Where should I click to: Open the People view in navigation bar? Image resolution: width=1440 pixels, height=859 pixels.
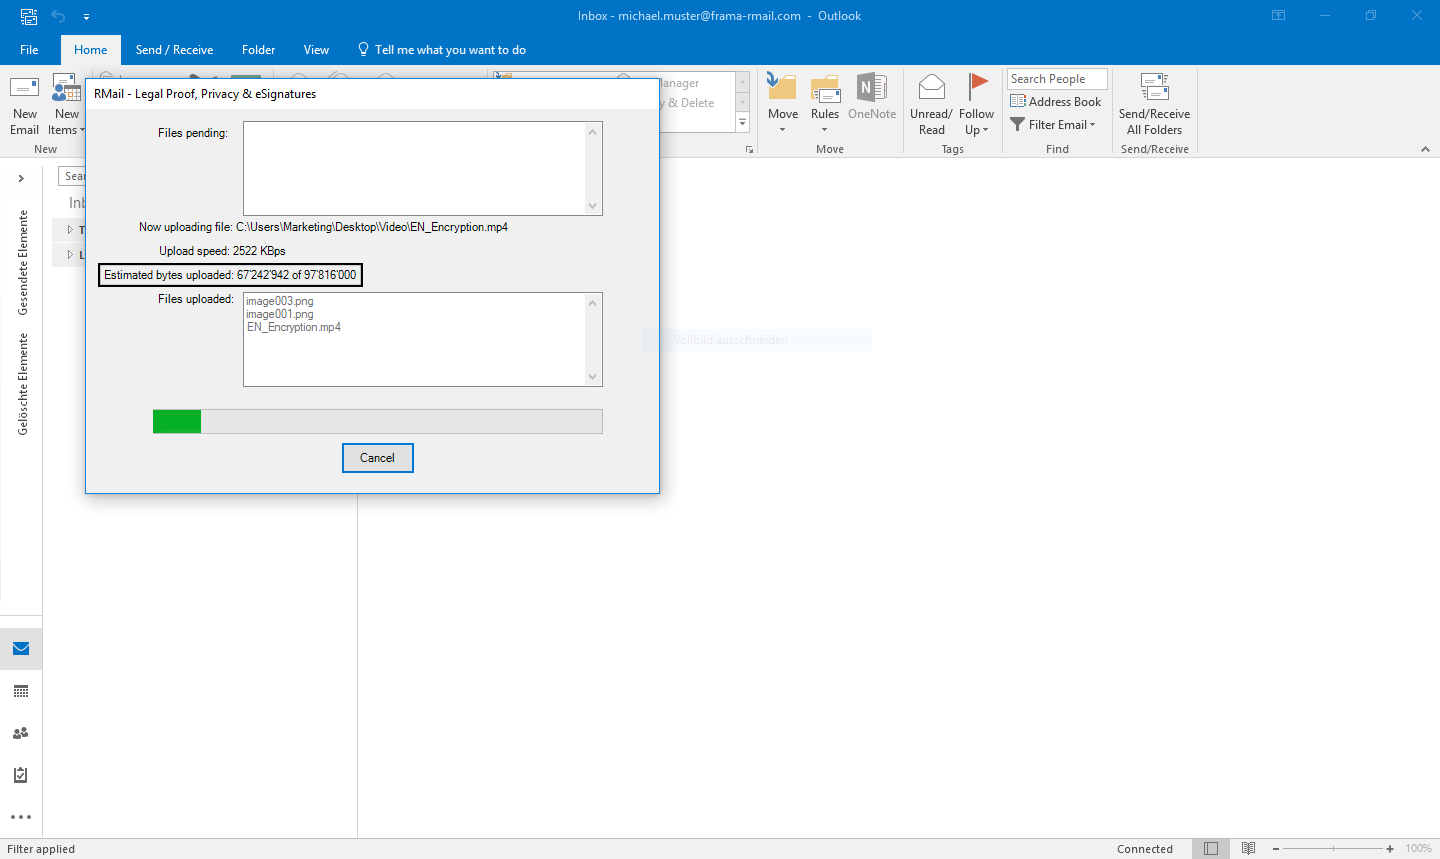(21, 733)
